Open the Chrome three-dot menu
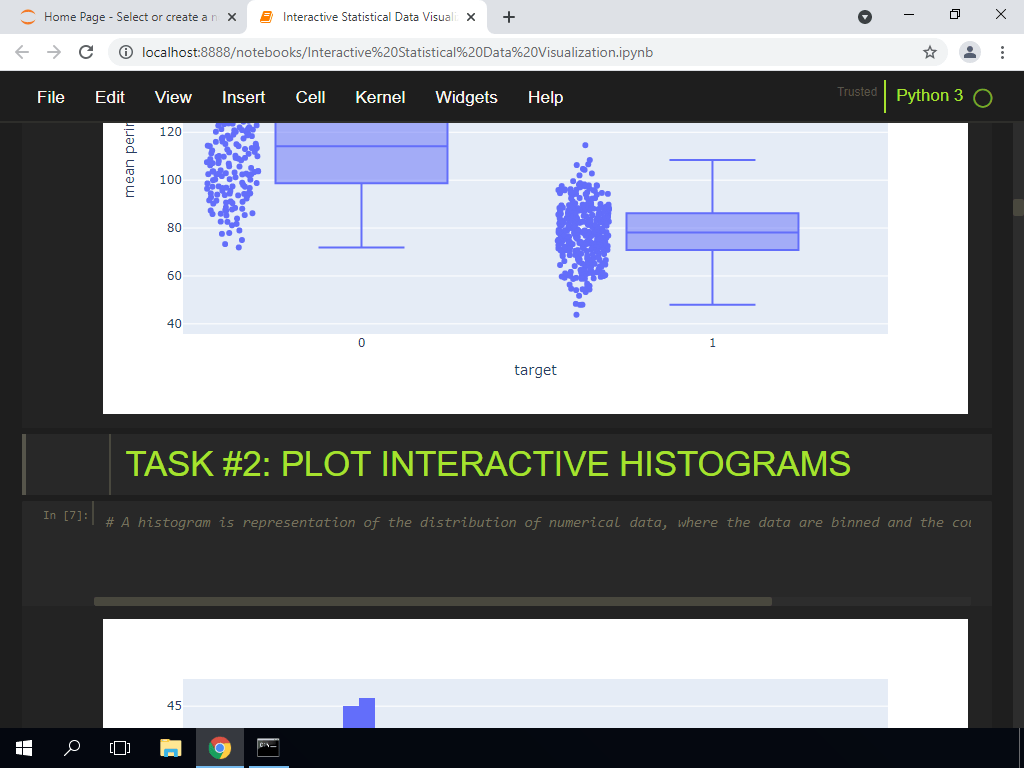 [1003, 51]
